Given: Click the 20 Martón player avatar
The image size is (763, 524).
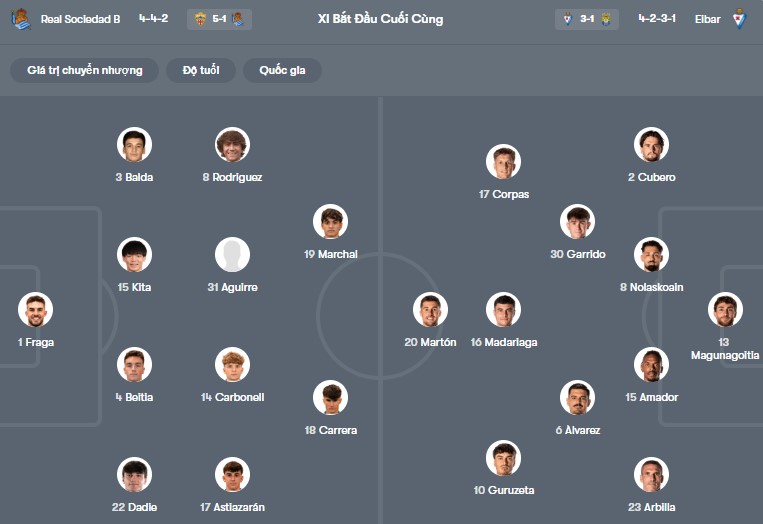Looking at the screenshot, I should click(430, 310).
